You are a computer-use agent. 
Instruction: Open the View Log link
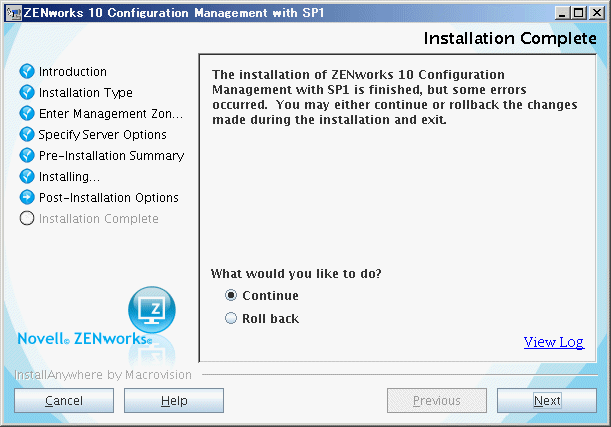(x=554, y=342)
